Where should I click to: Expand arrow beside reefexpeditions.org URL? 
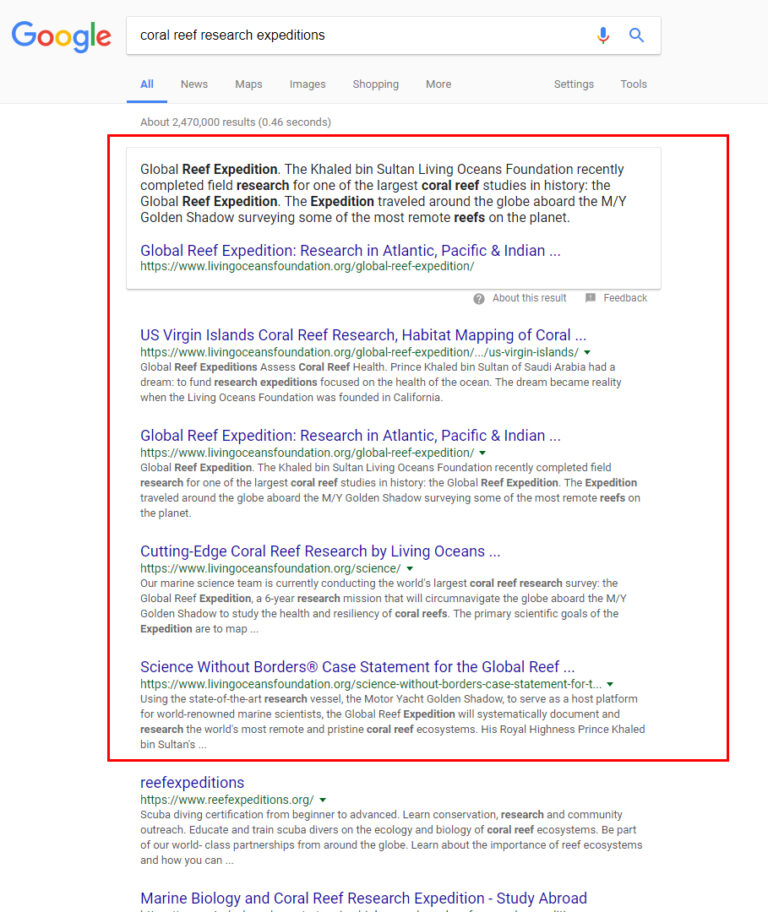pos(323,800)
